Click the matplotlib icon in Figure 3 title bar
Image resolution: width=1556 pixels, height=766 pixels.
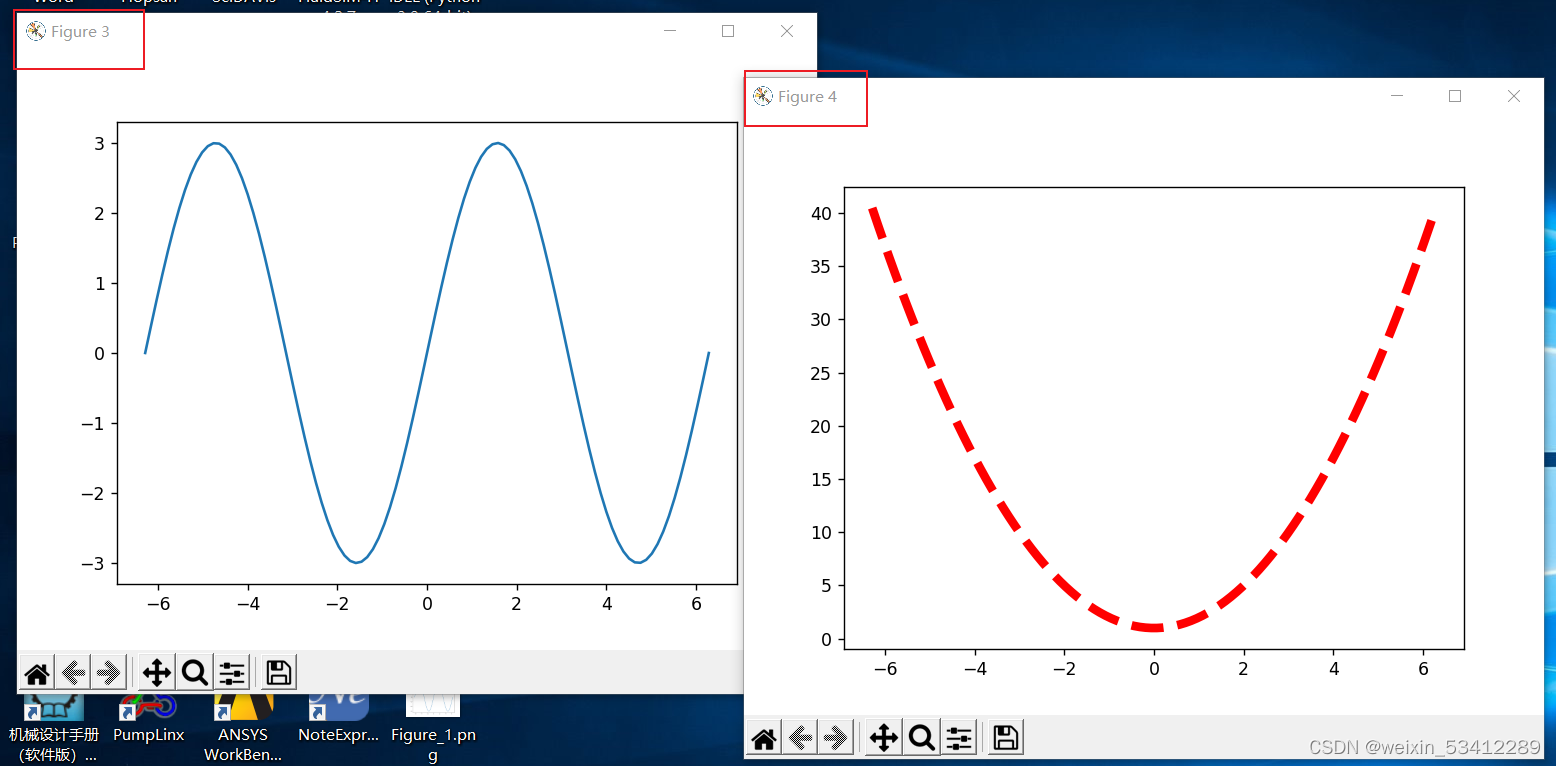point(36,31)
